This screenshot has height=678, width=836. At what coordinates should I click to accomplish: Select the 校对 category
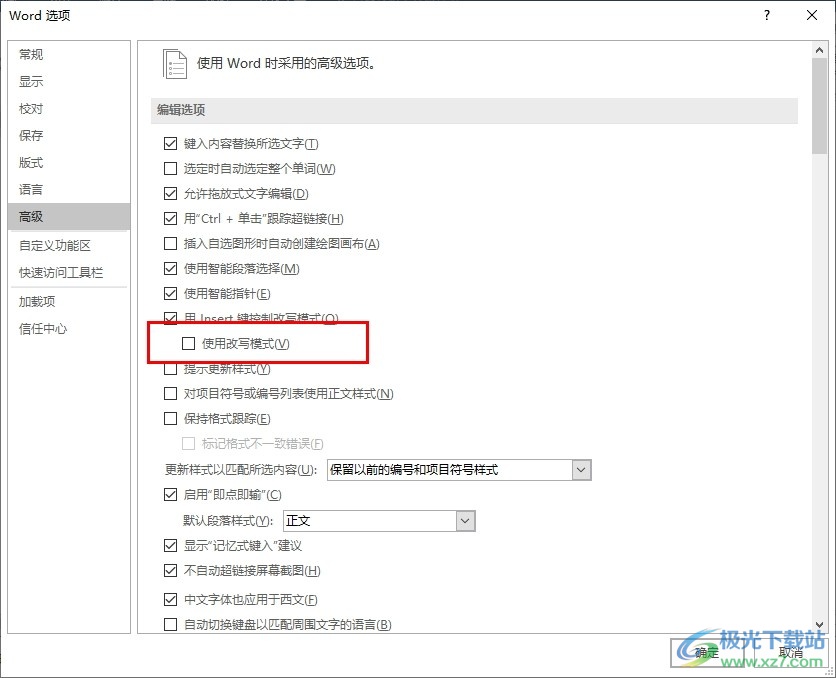click(69, 109)
